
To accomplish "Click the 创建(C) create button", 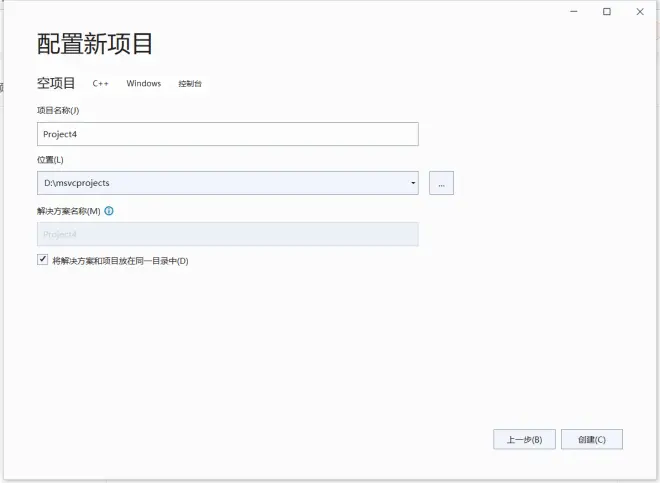I will (x=591, y=440).
